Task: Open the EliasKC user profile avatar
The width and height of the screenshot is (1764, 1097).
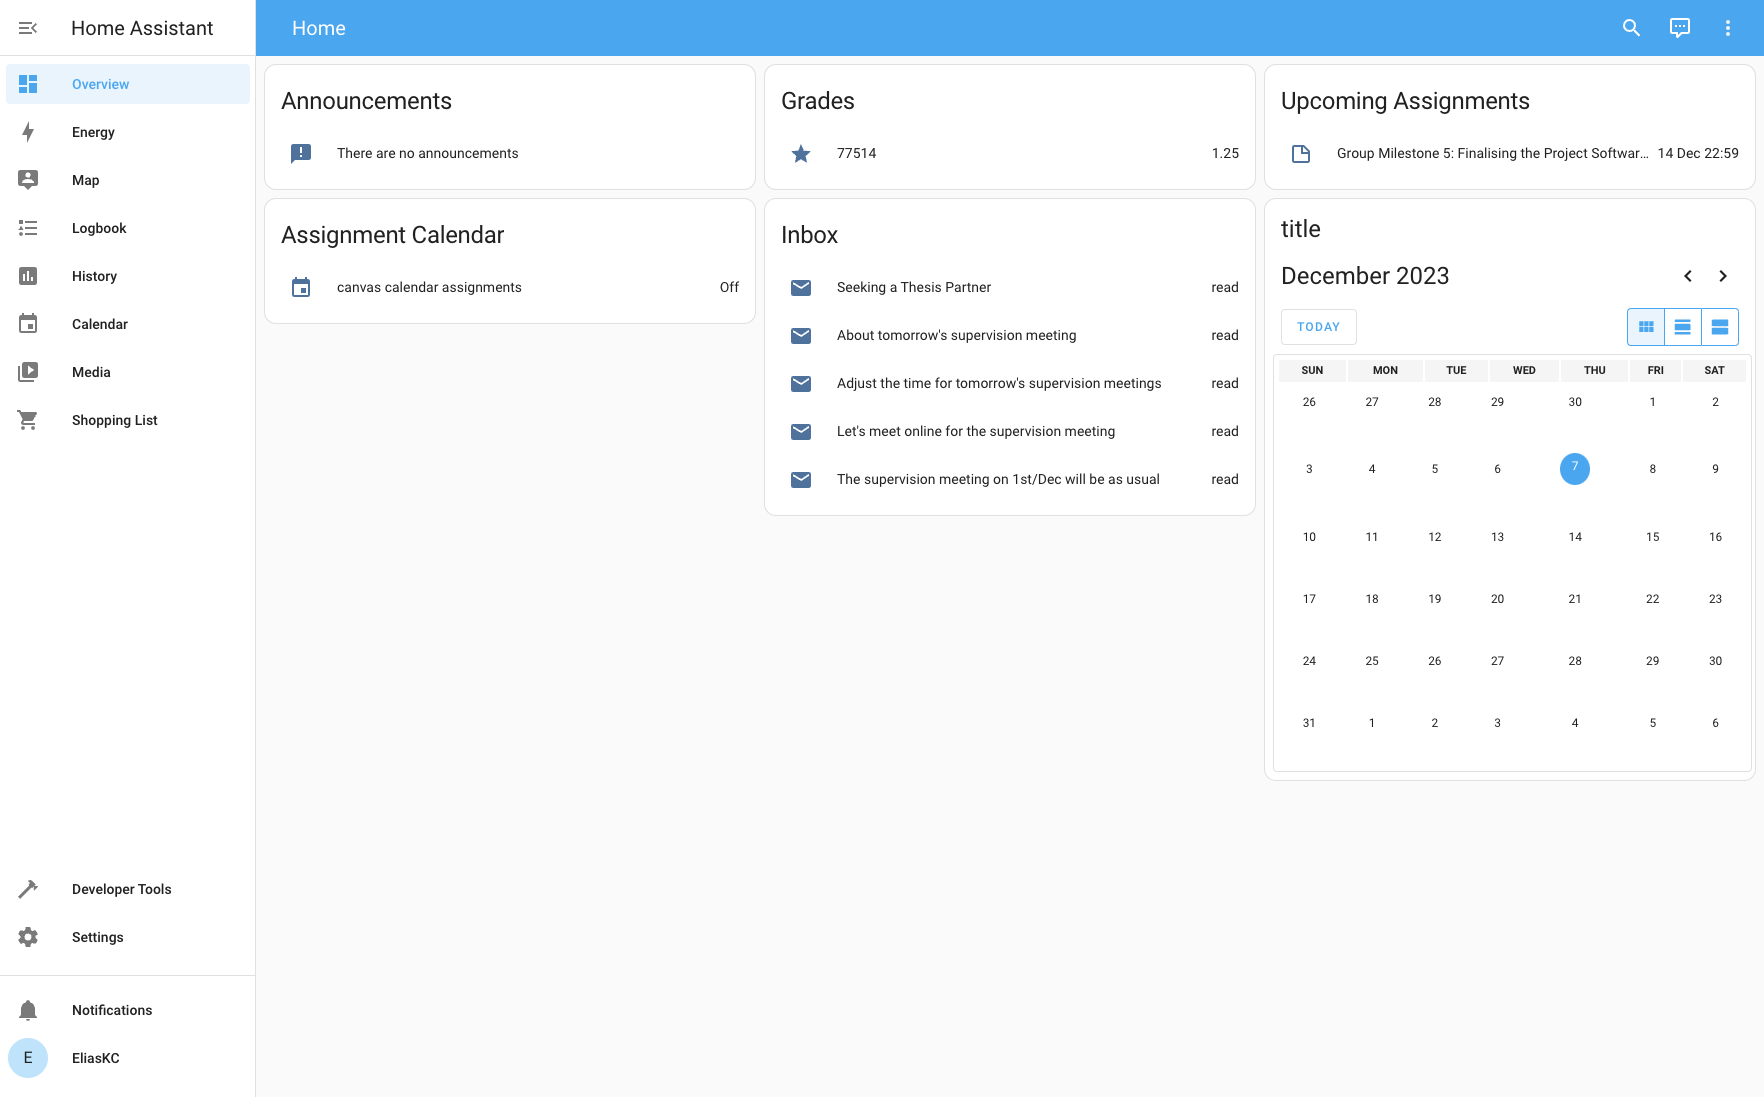Action: point(28,1058)
